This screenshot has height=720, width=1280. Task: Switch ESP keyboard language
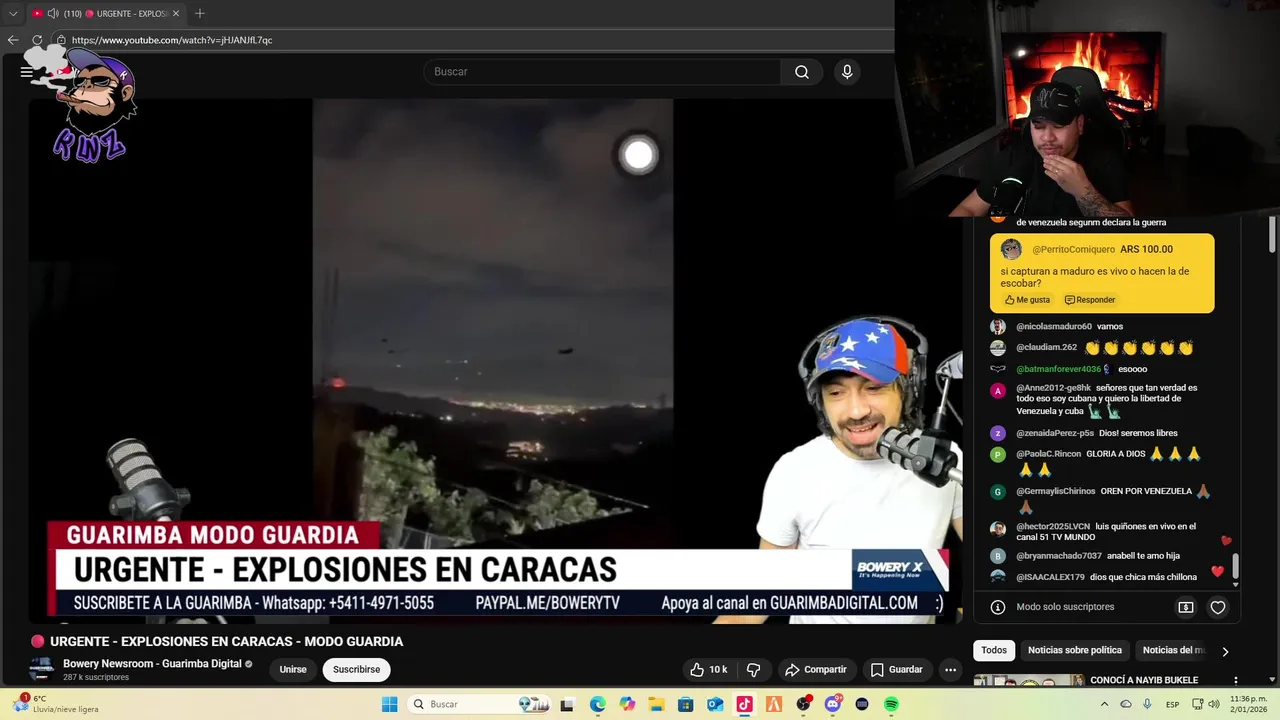(x=1172, y=704)
